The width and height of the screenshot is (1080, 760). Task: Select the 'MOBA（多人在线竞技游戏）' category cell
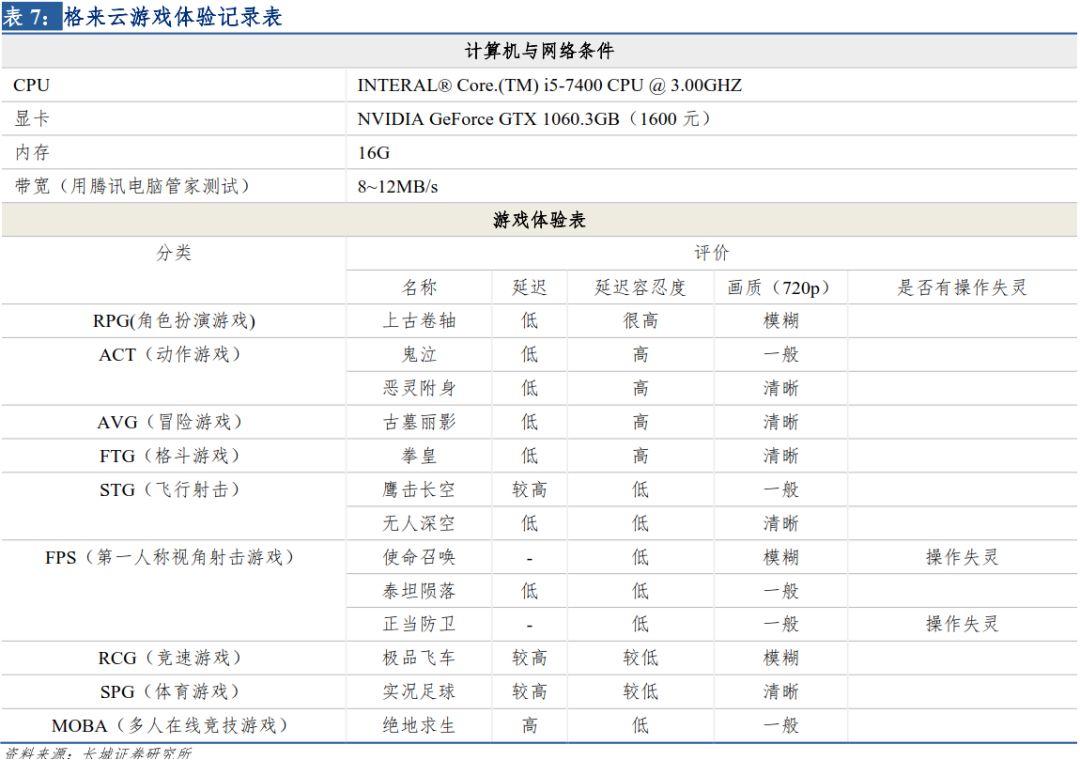(174, 726)
